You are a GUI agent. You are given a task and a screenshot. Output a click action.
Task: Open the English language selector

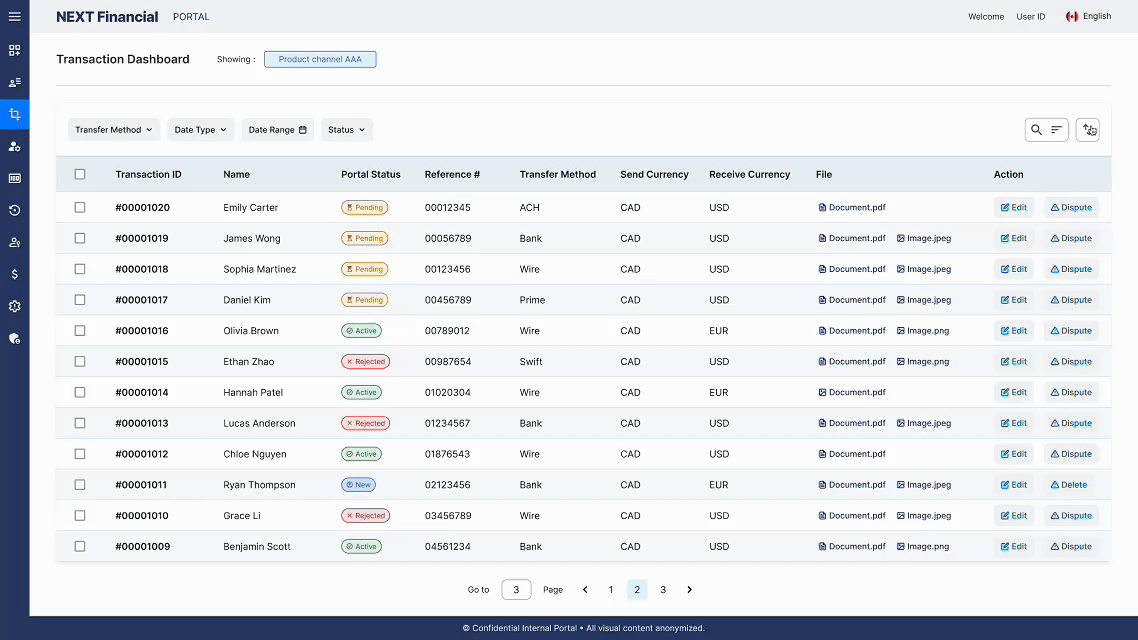click(x=1089, y=16)
